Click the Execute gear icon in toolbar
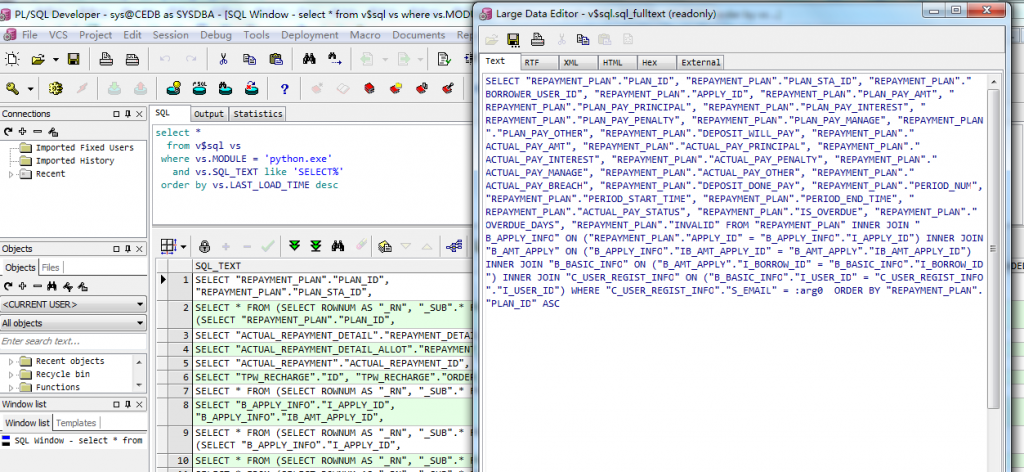This screenshot has width=1024, height=472. pyautogui.click(x=57, y=88)
